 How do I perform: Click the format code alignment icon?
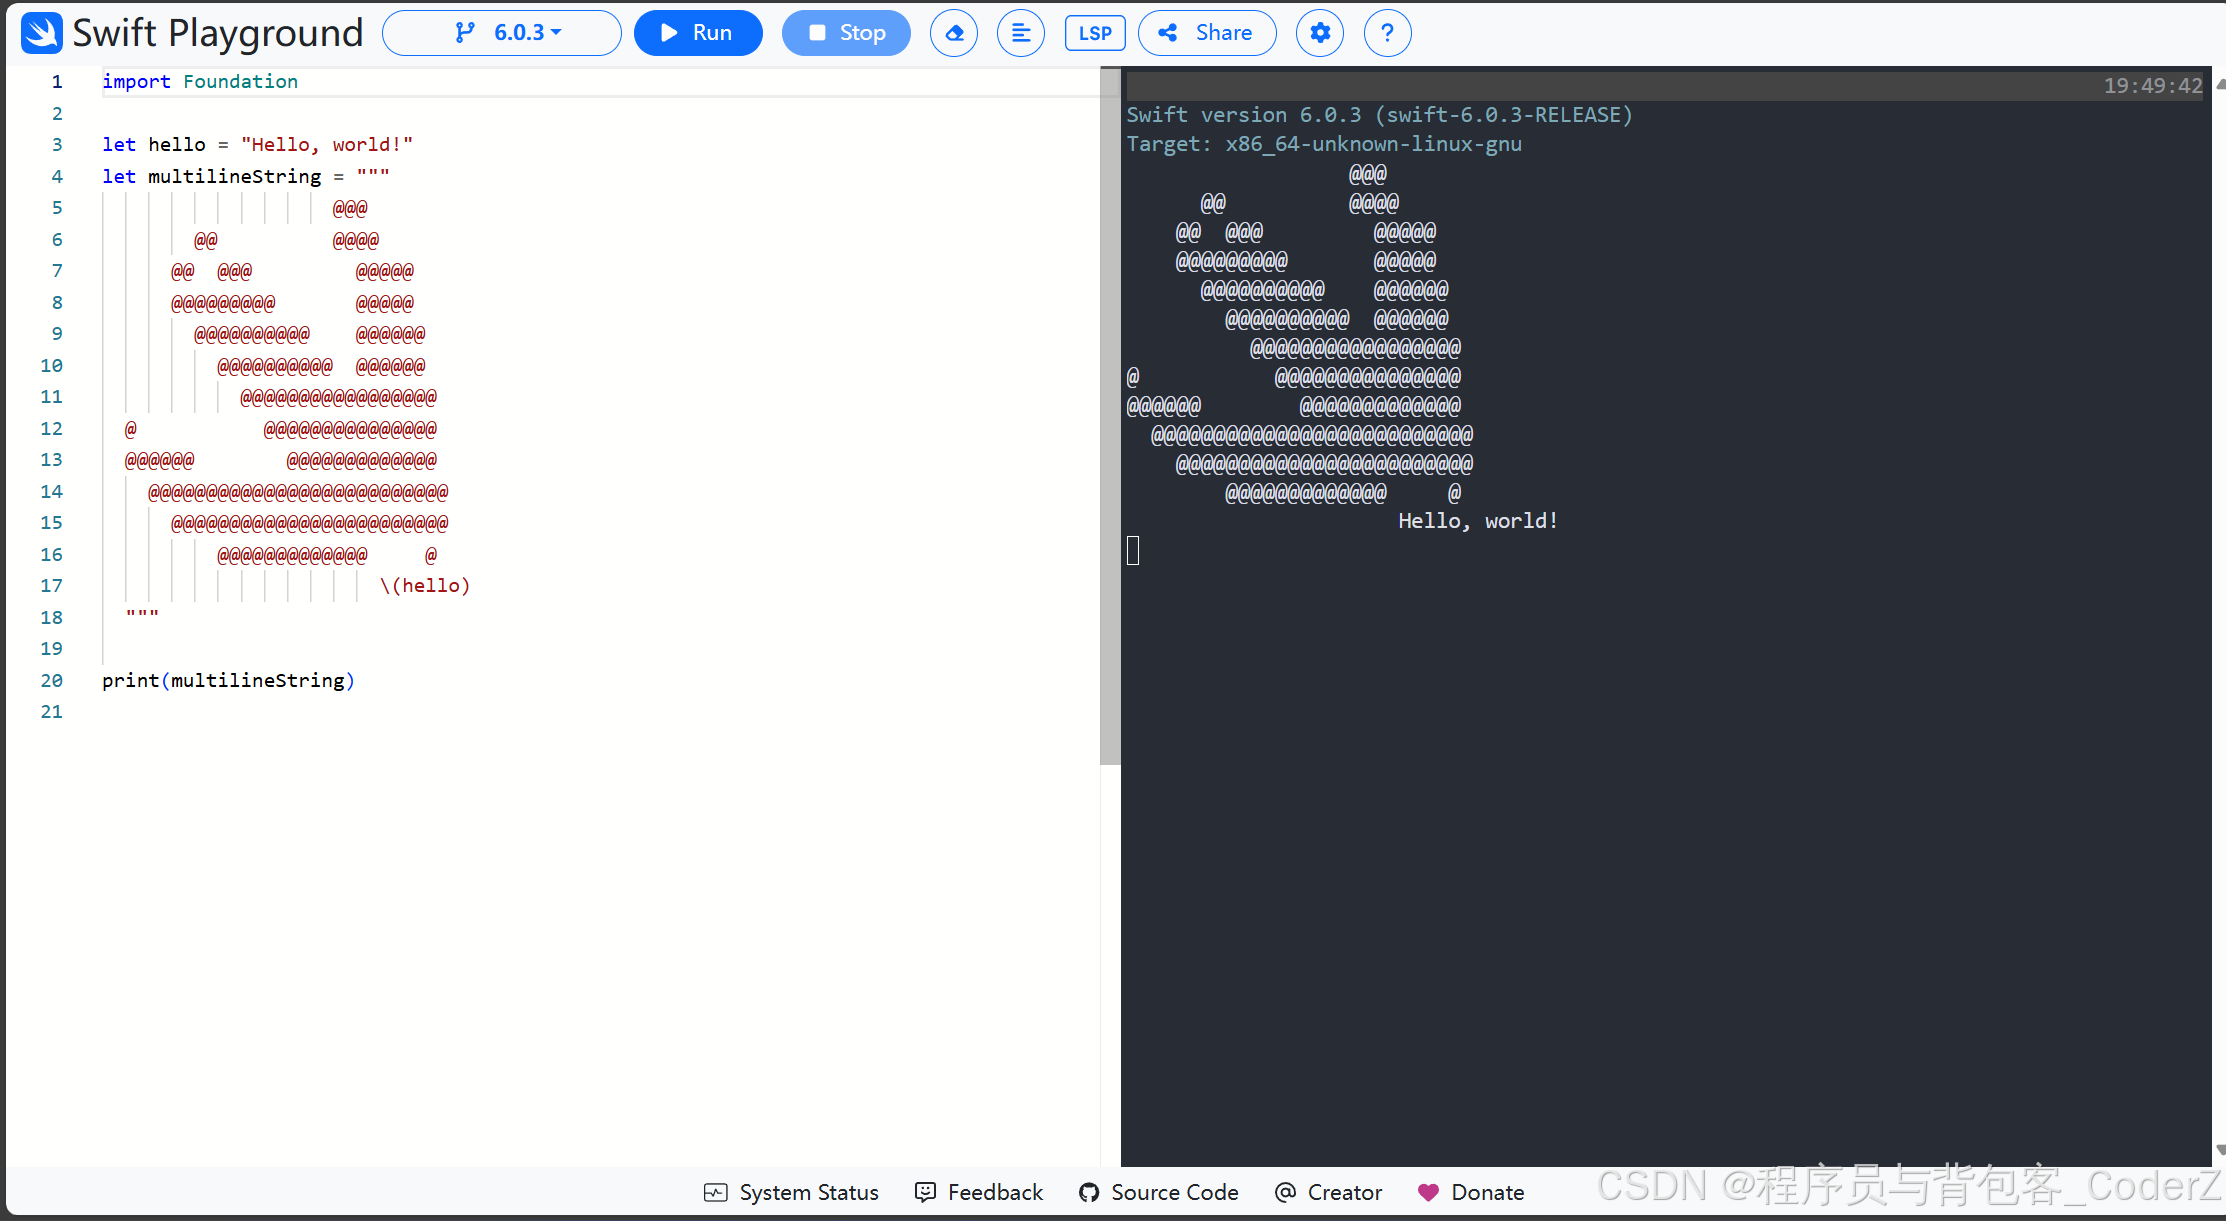[1020, 33]
